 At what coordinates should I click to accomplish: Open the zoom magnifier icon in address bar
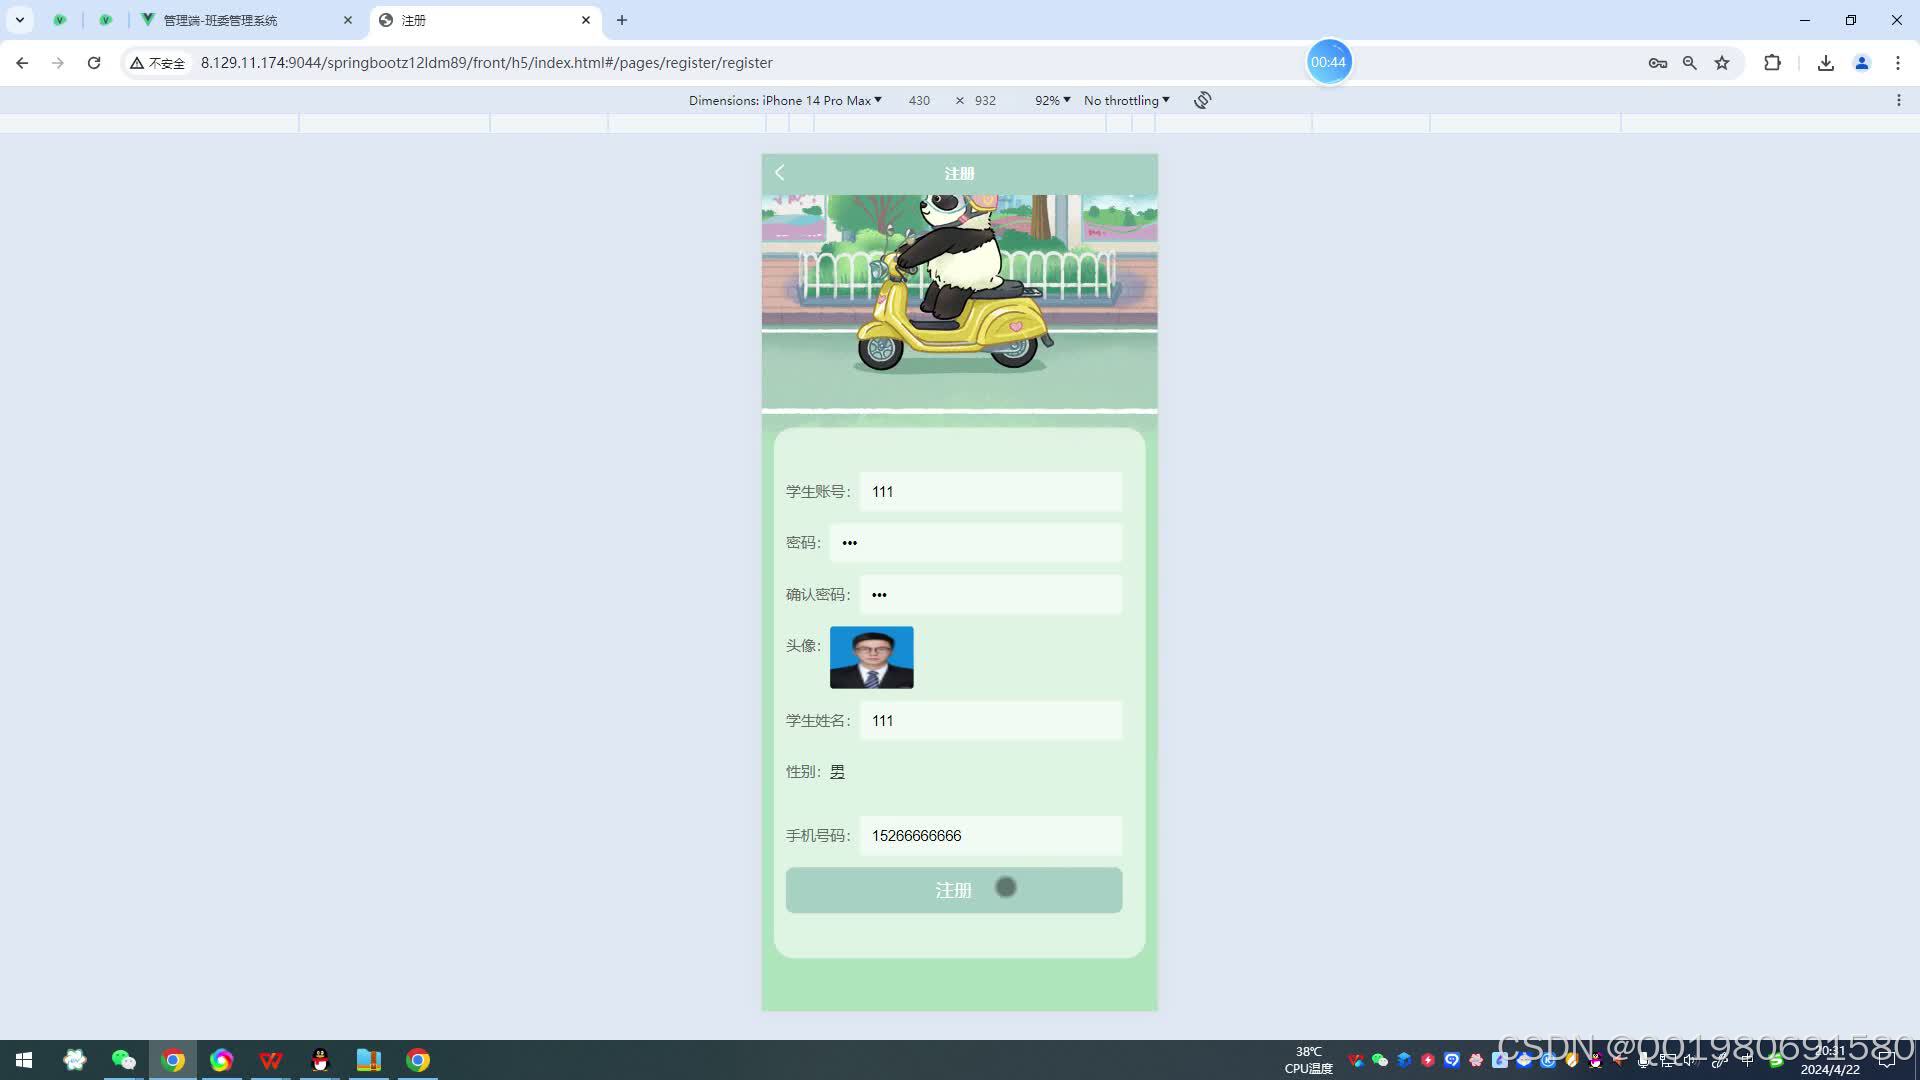[x=1689, y=63]
